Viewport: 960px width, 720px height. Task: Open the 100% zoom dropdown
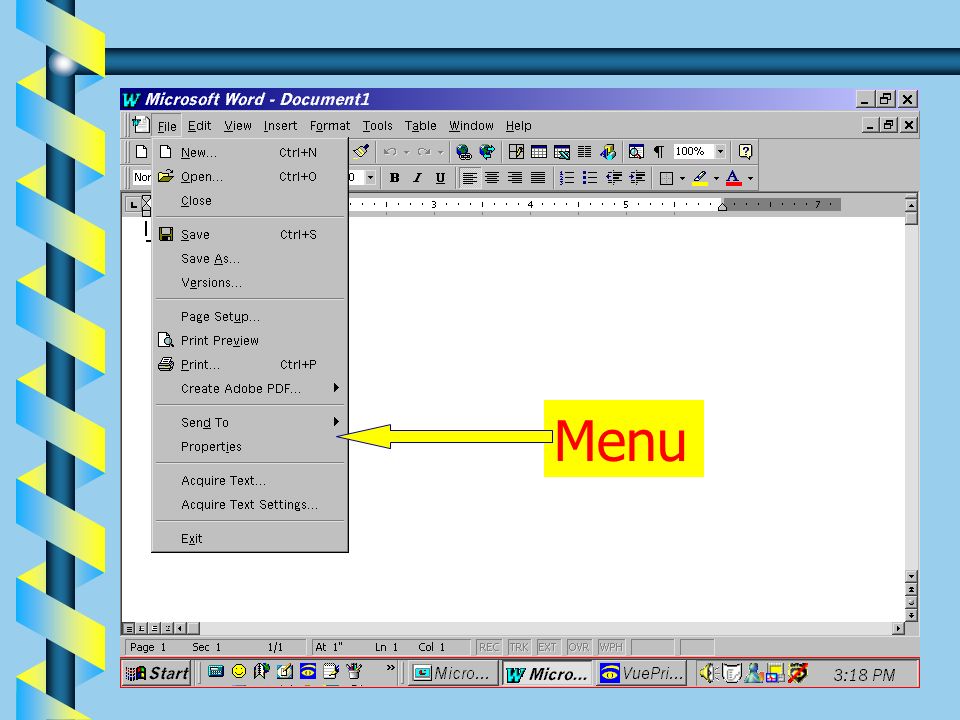click(721, 151)
